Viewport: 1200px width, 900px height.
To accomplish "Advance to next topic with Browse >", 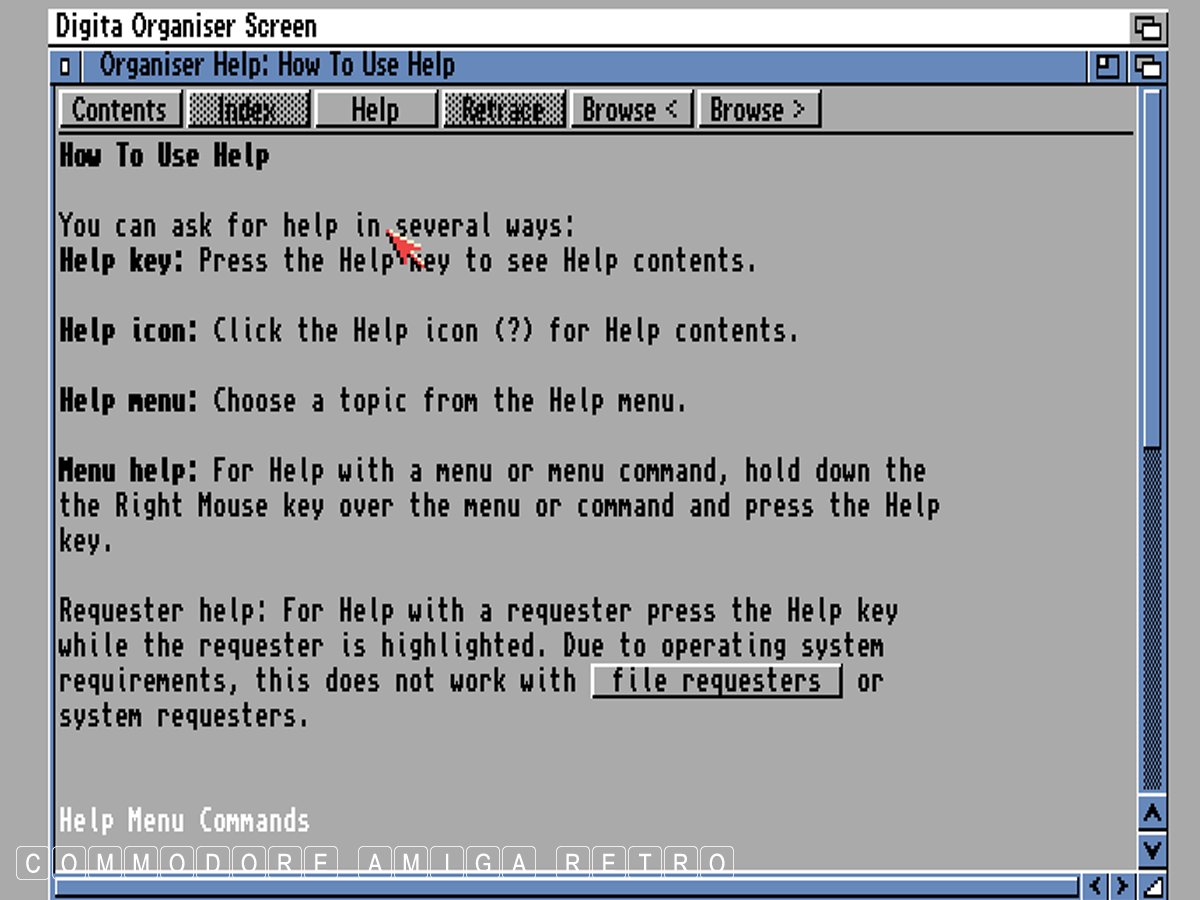I will [x=758, y=110].
